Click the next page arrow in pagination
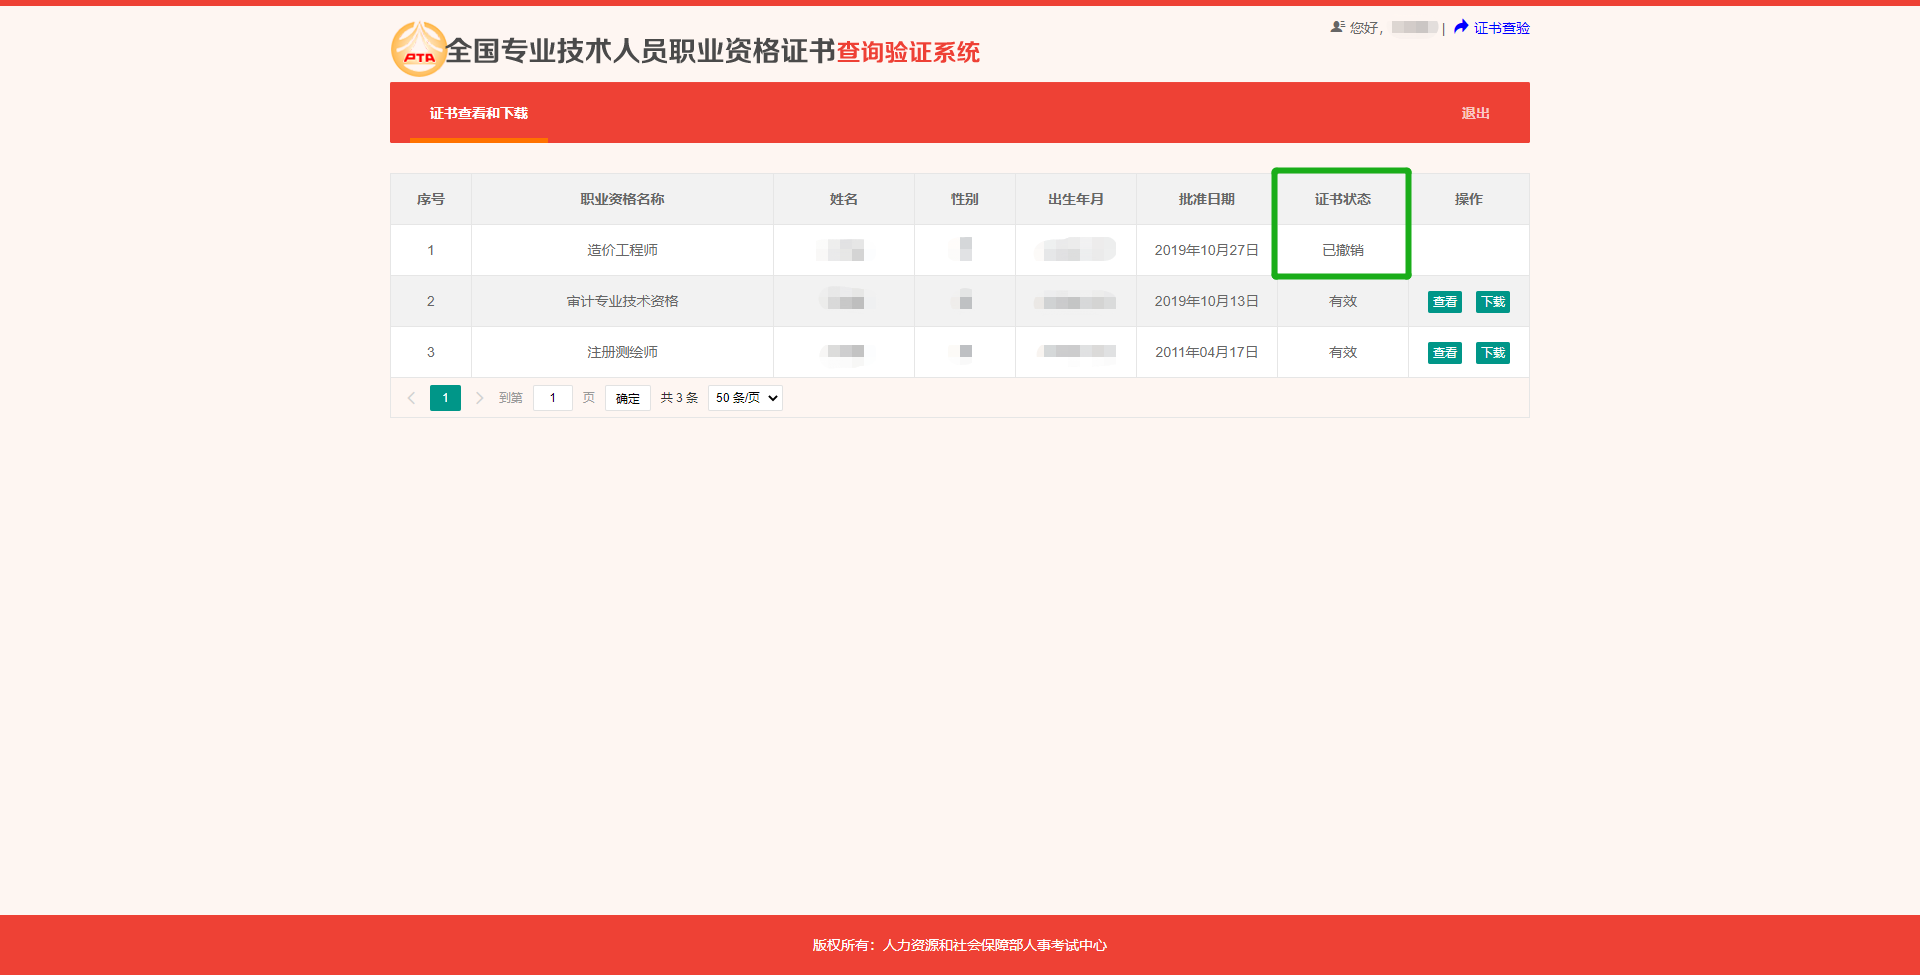 click(x=480, y=397)
